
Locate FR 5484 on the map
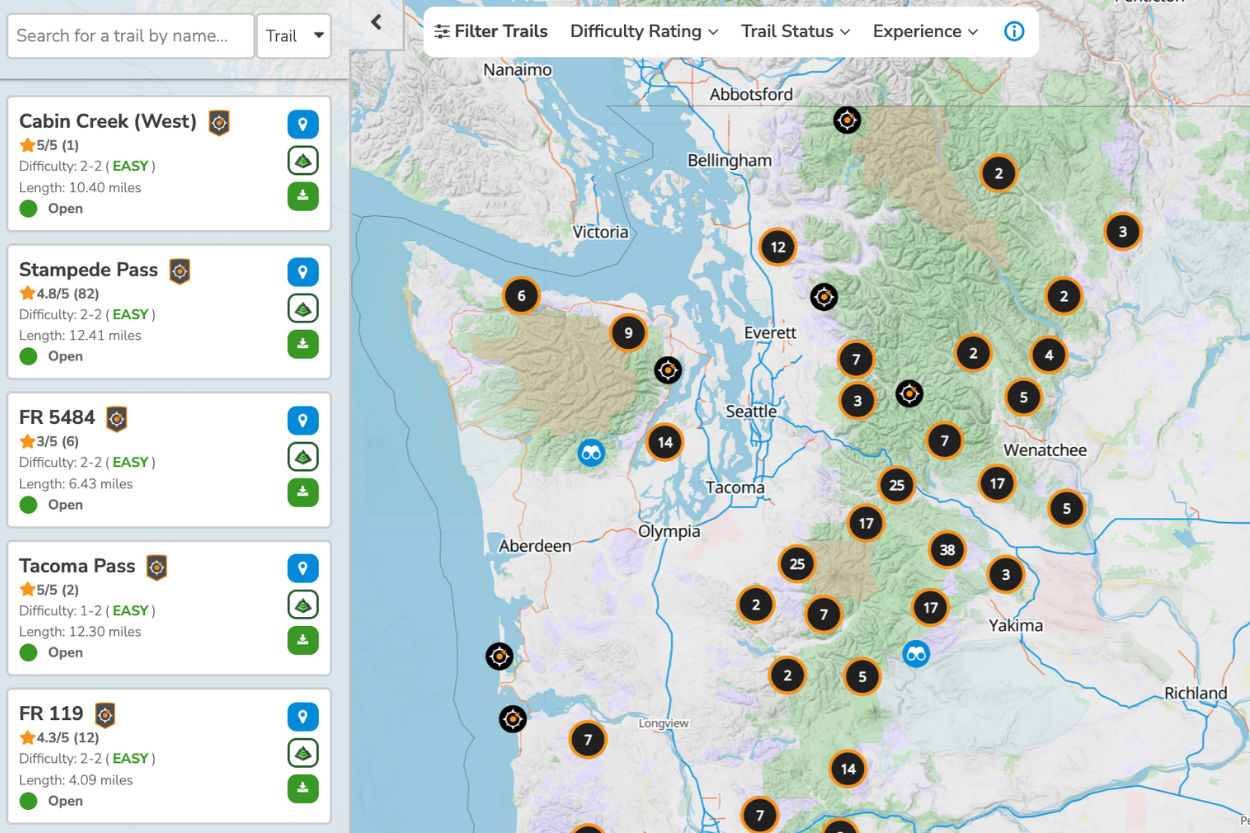303,420
